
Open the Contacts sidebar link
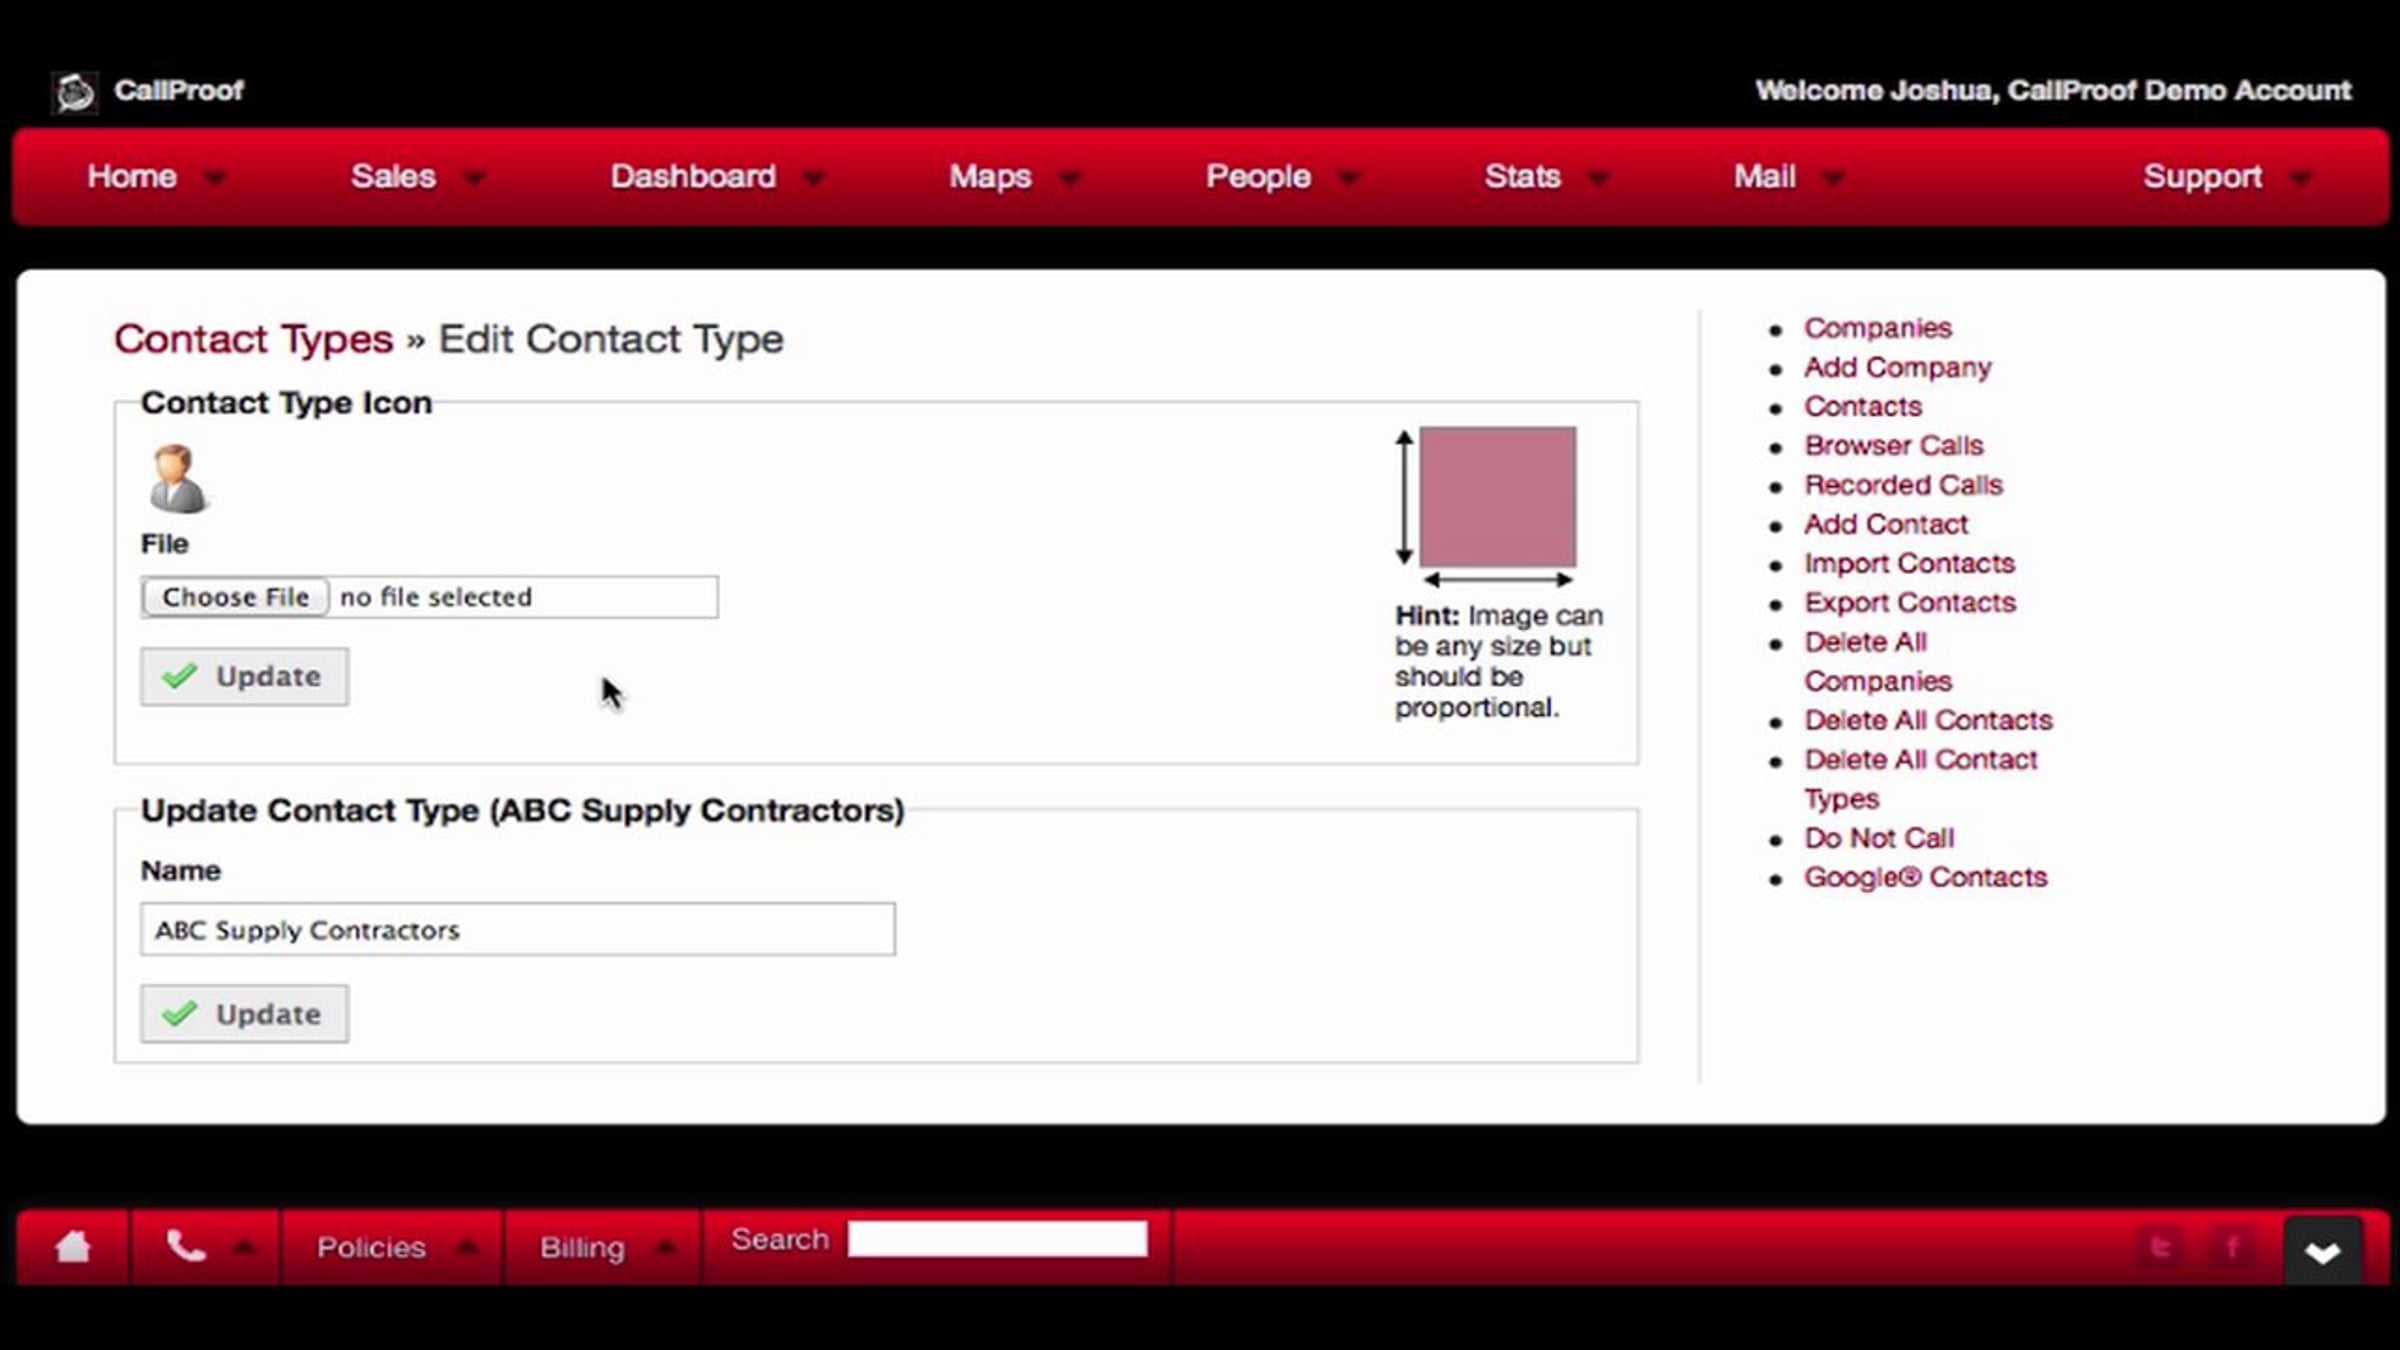click(x=1863, y=406)
